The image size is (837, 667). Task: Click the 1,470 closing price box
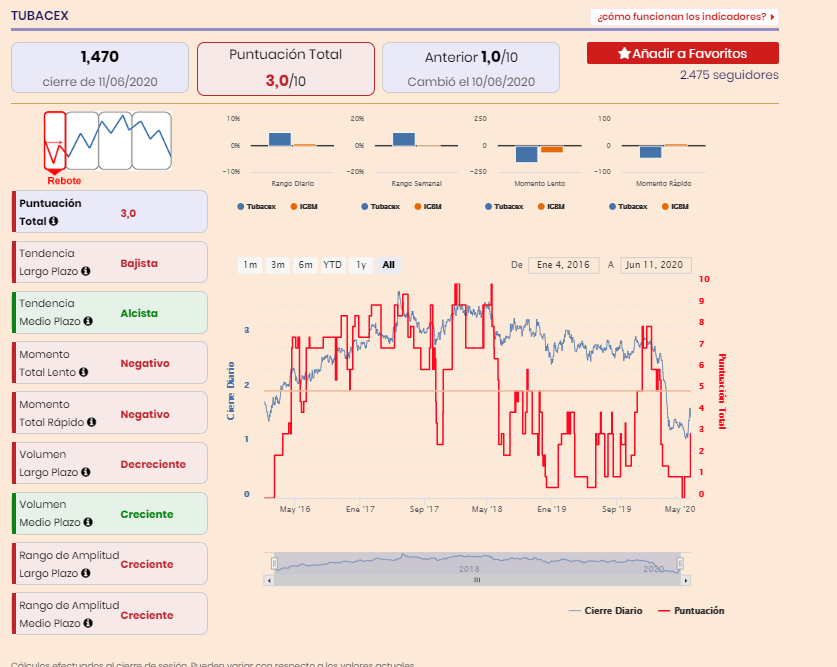(100, 68)
